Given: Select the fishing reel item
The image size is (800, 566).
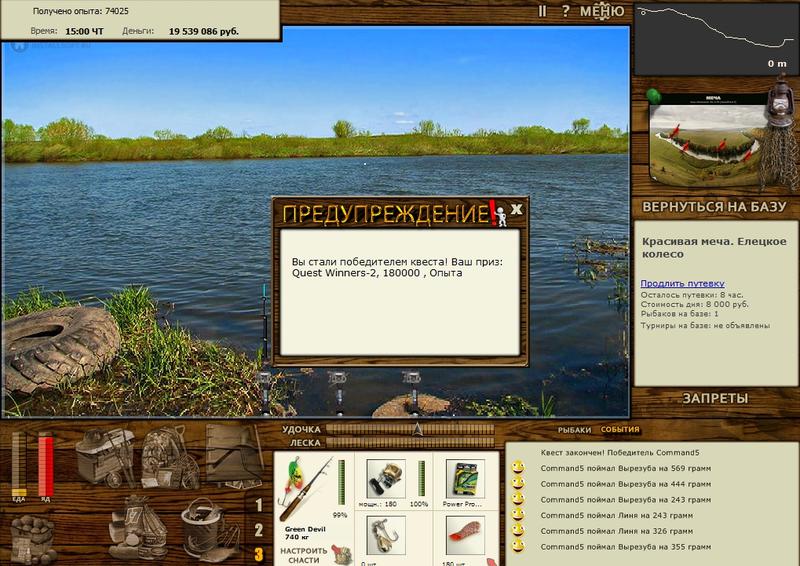Looking at the screenshot, I should (386, 479).
